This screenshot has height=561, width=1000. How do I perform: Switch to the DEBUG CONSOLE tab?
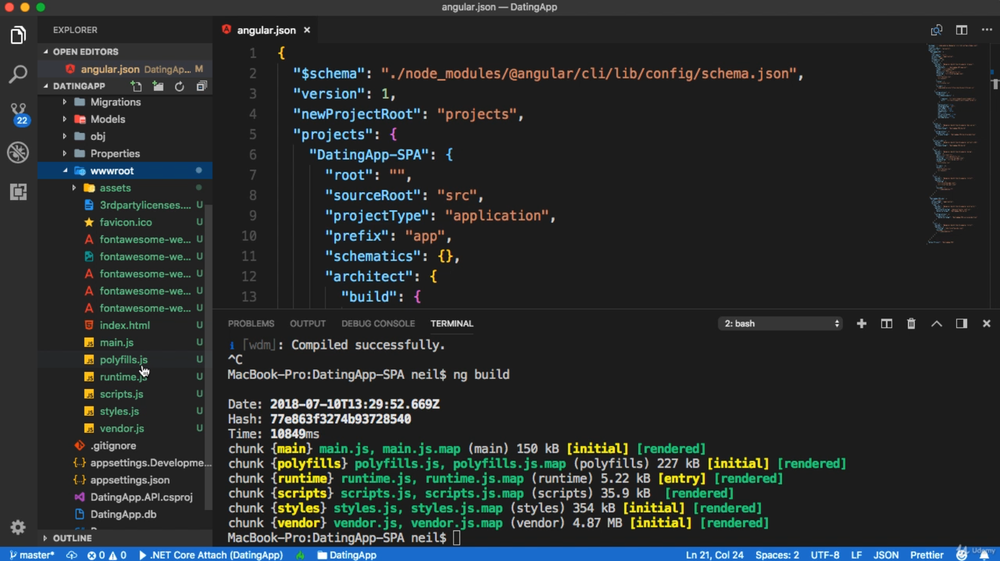point(378,324)
